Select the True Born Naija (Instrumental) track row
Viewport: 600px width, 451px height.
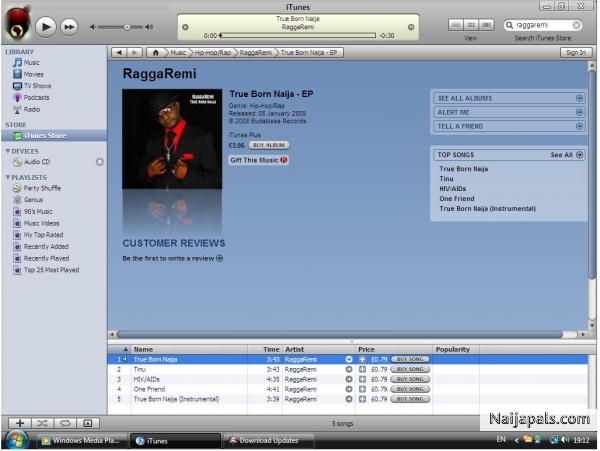point(347,399)
